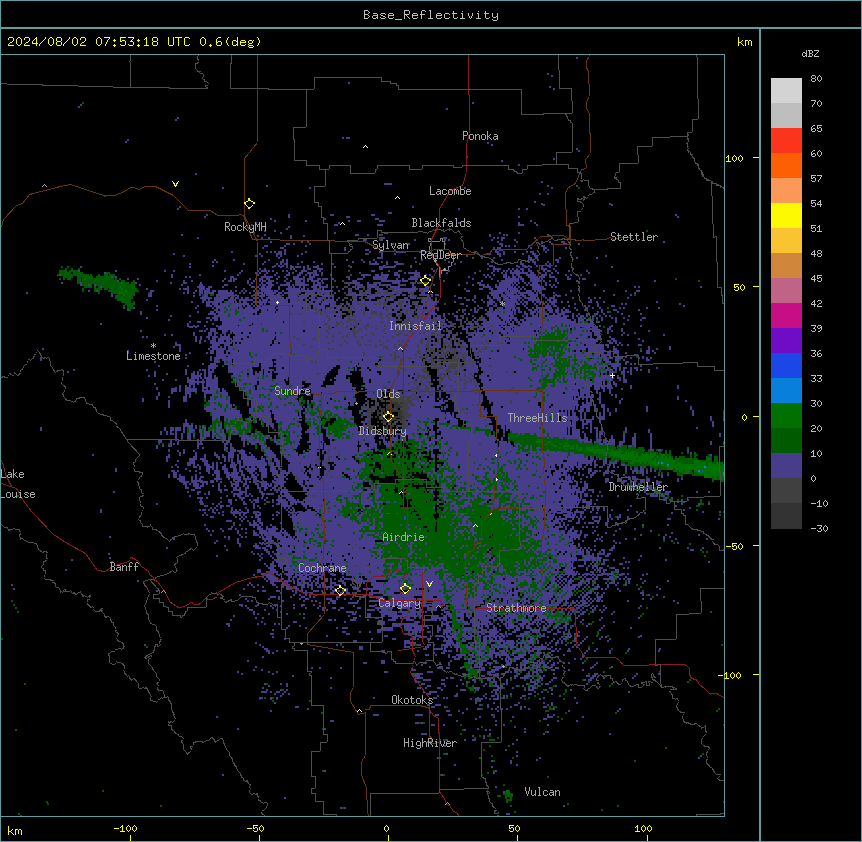The width and height of the screenshot is (862, 842).
Task: Pick the blue 33-36 dBZ legend swatch
Action: pyautogui.click(x=786, y=365)
